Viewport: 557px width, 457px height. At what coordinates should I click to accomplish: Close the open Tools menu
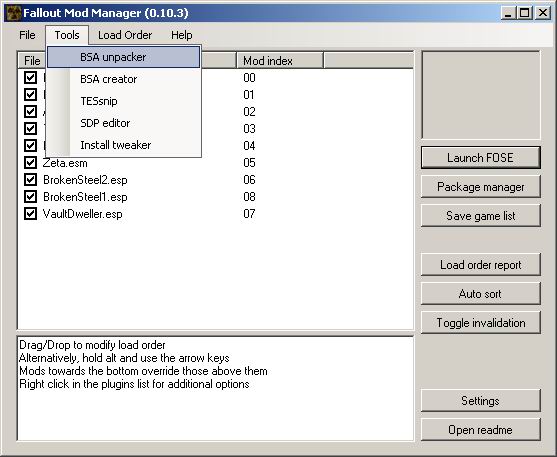point(67,35)
